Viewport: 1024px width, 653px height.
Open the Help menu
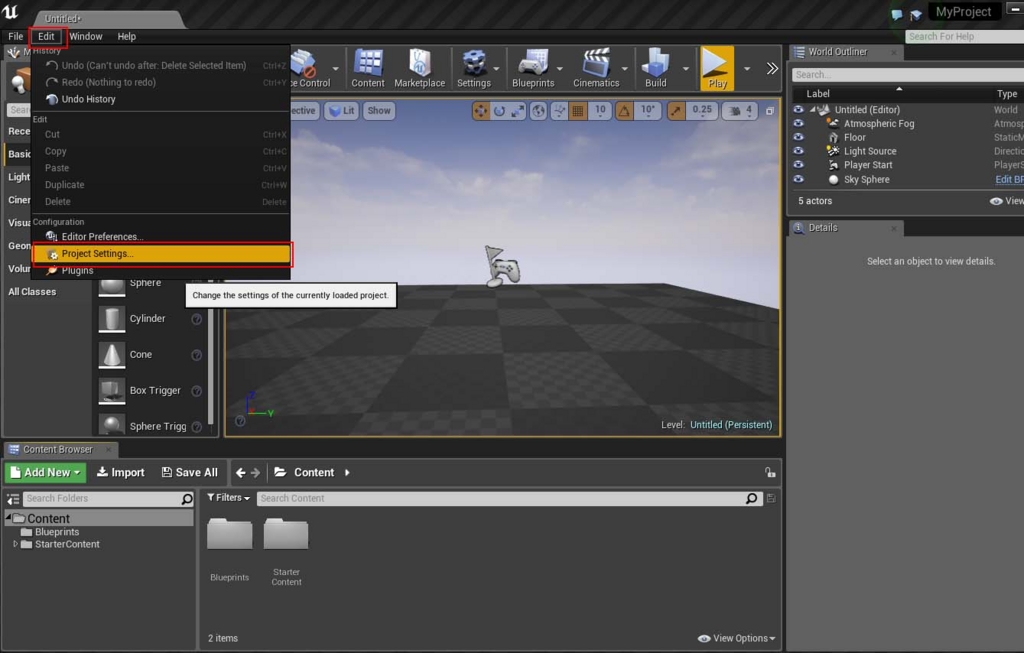pyautogui.click(x=127, y=37)
